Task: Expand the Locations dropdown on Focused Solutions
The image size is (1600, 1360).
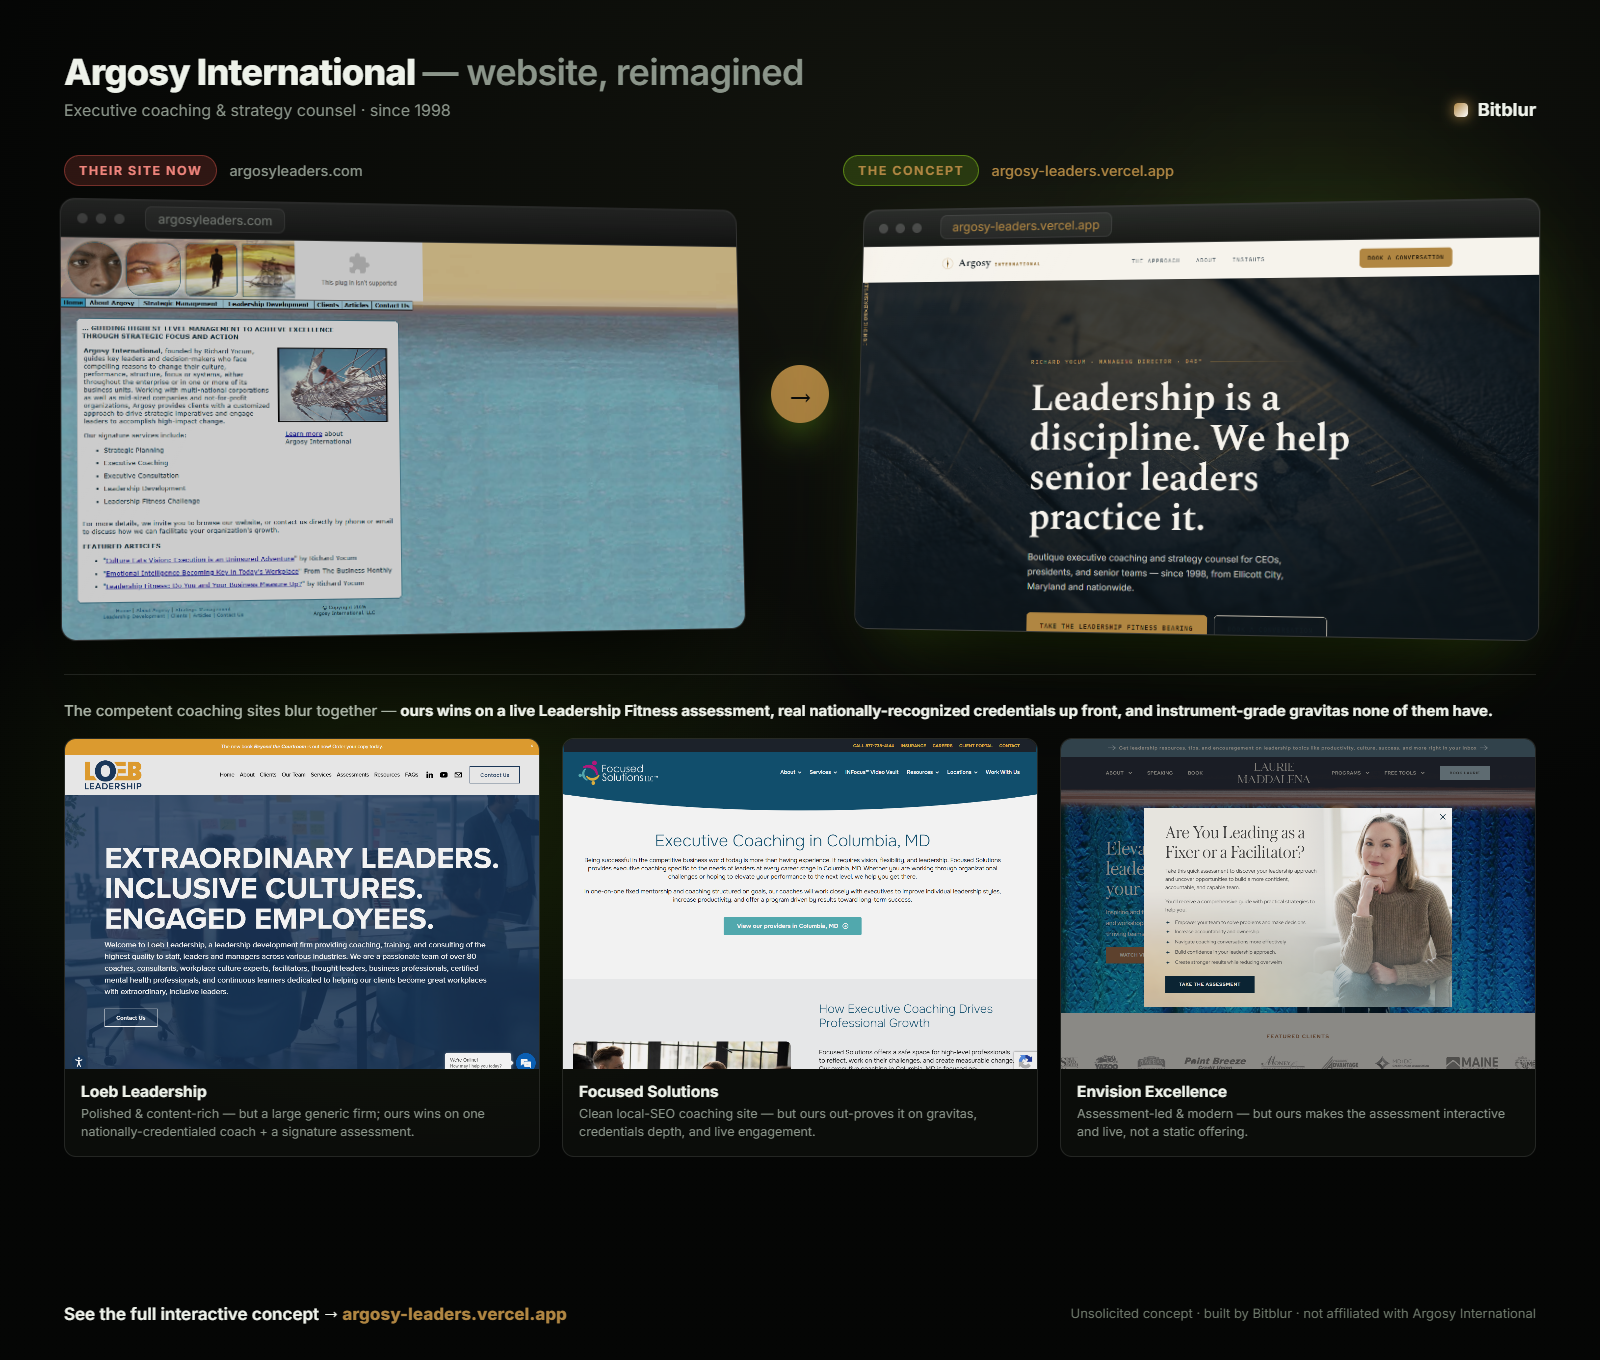Action: point(962,772)
